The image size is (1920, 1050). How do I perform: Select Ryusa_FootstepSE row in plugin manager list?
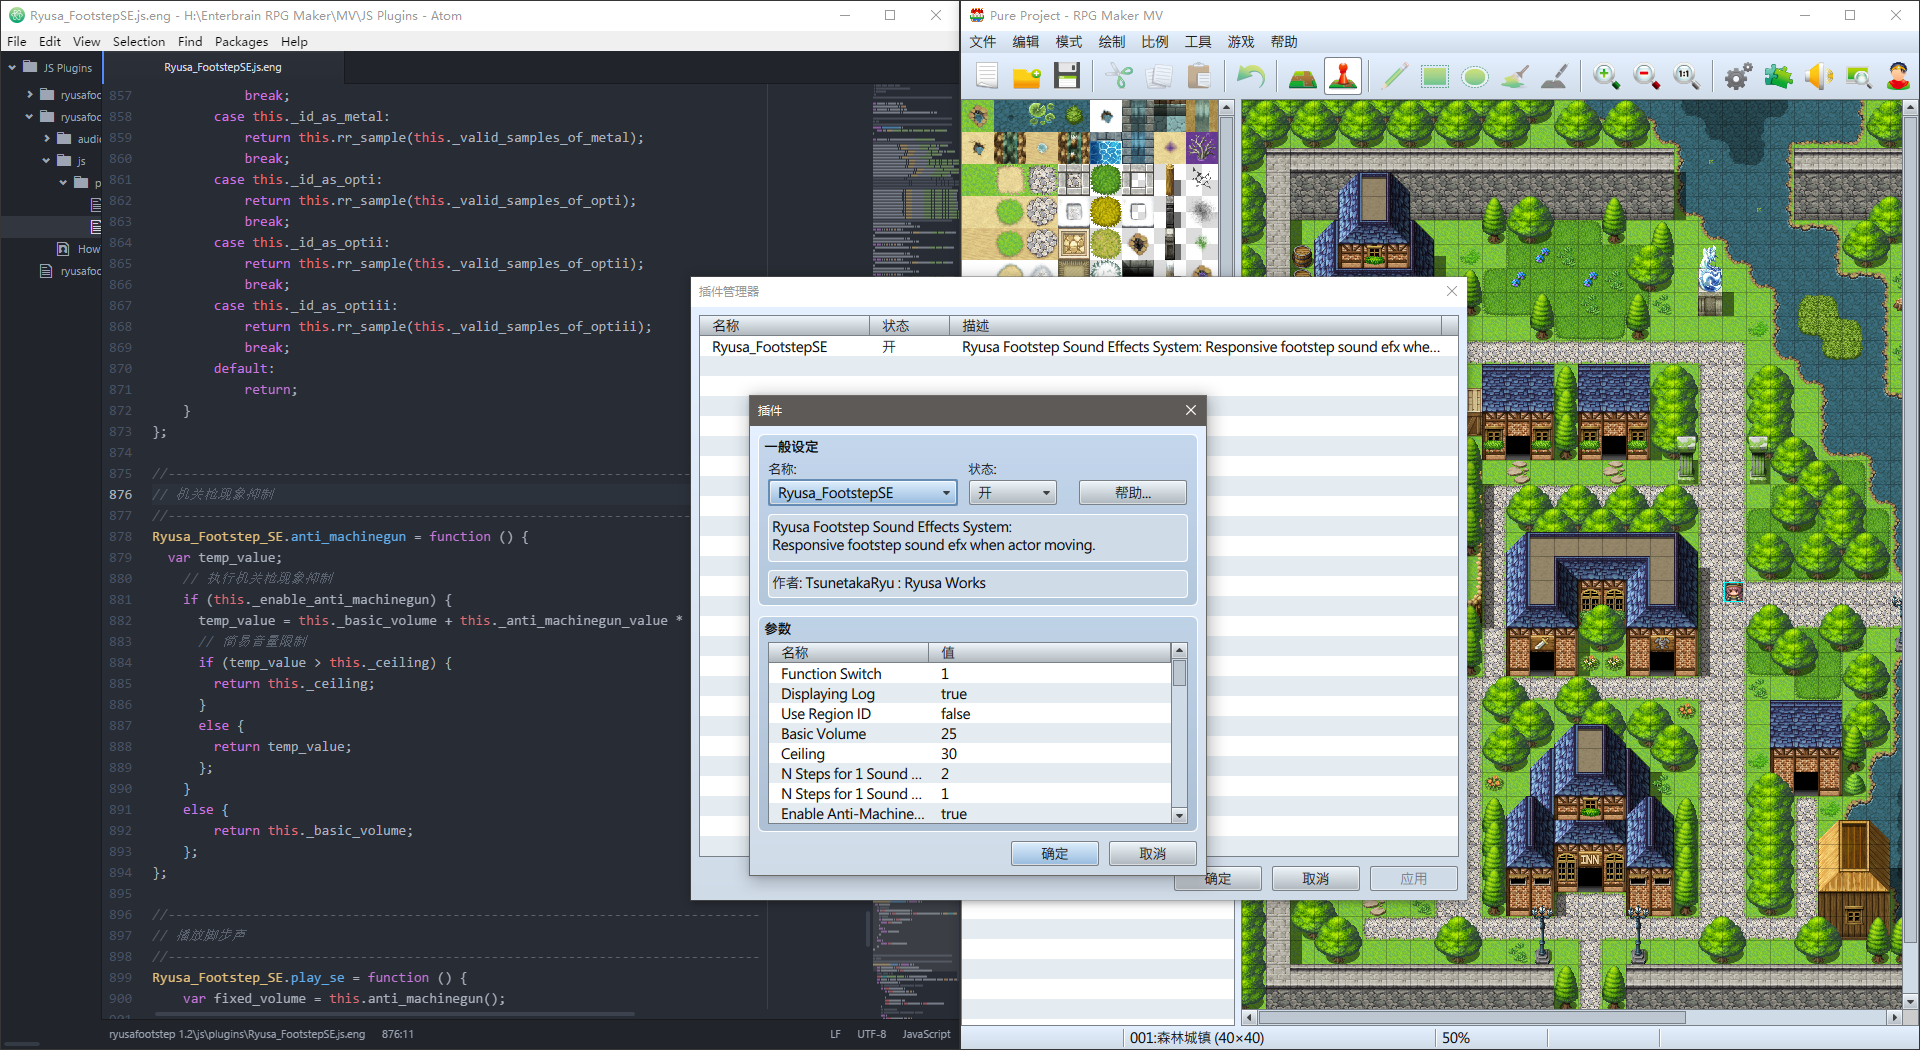click(1079, 347)
